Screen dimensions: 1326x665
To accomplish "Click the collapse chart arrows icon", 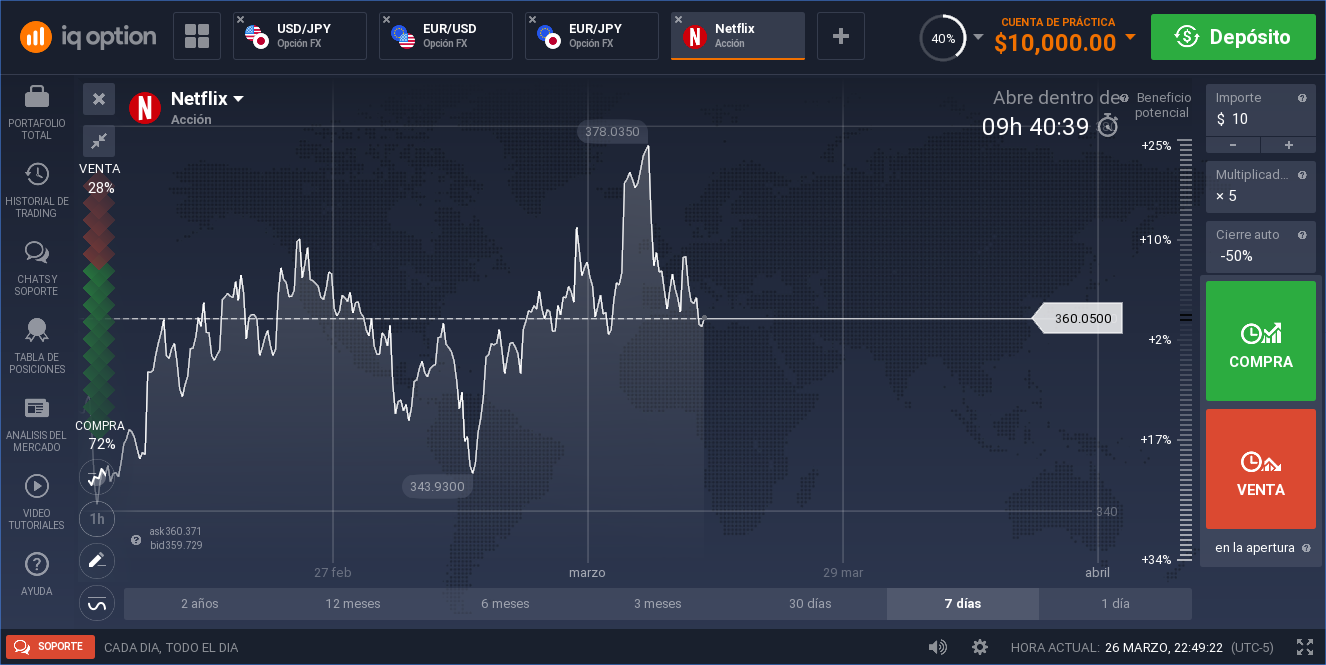I will (99, 141).
